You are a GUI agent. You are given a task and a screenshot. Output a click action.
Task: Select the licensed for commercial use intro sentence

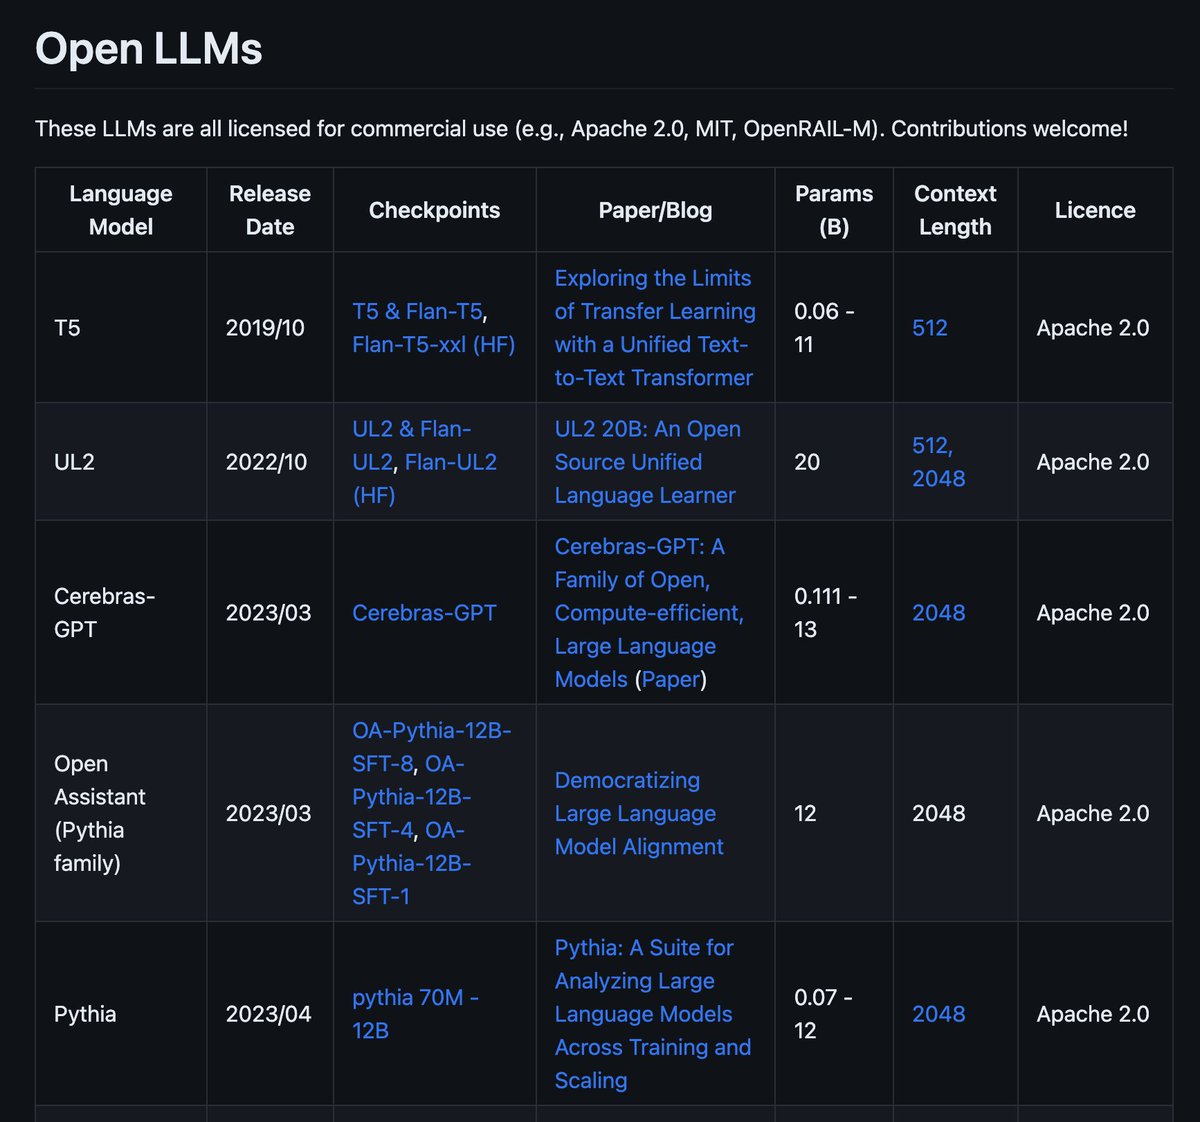click(582, 129)
